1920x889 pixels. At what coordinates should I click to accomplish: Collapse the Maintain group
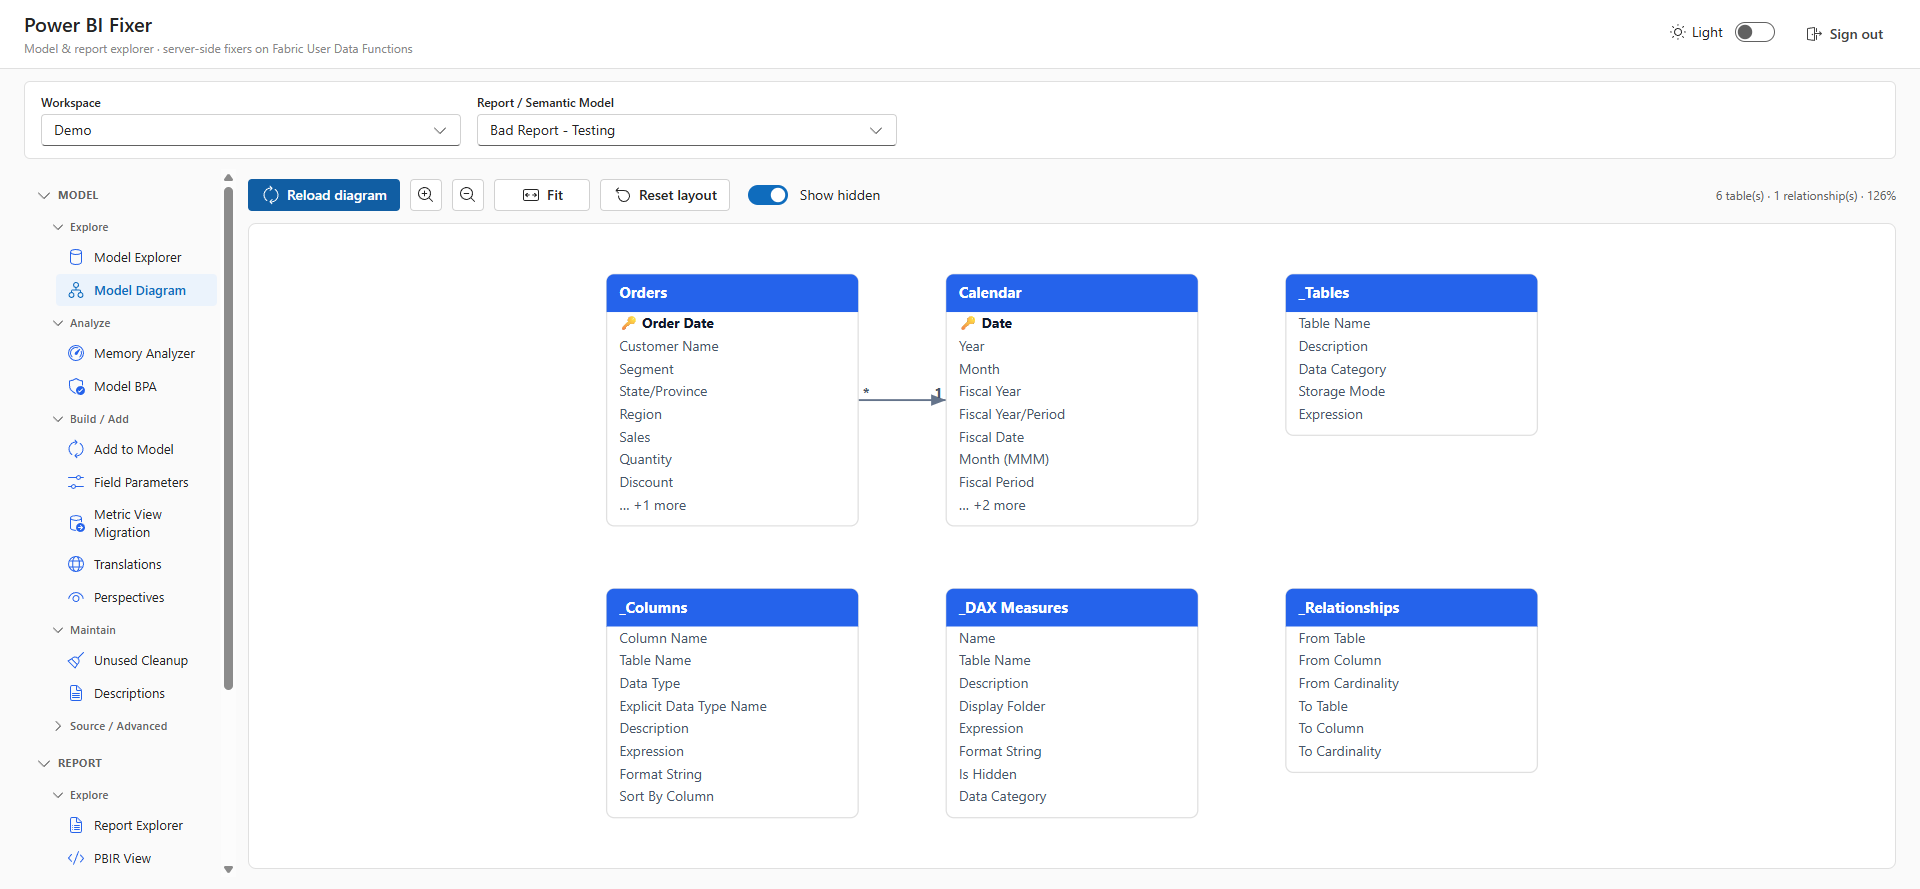58,630
